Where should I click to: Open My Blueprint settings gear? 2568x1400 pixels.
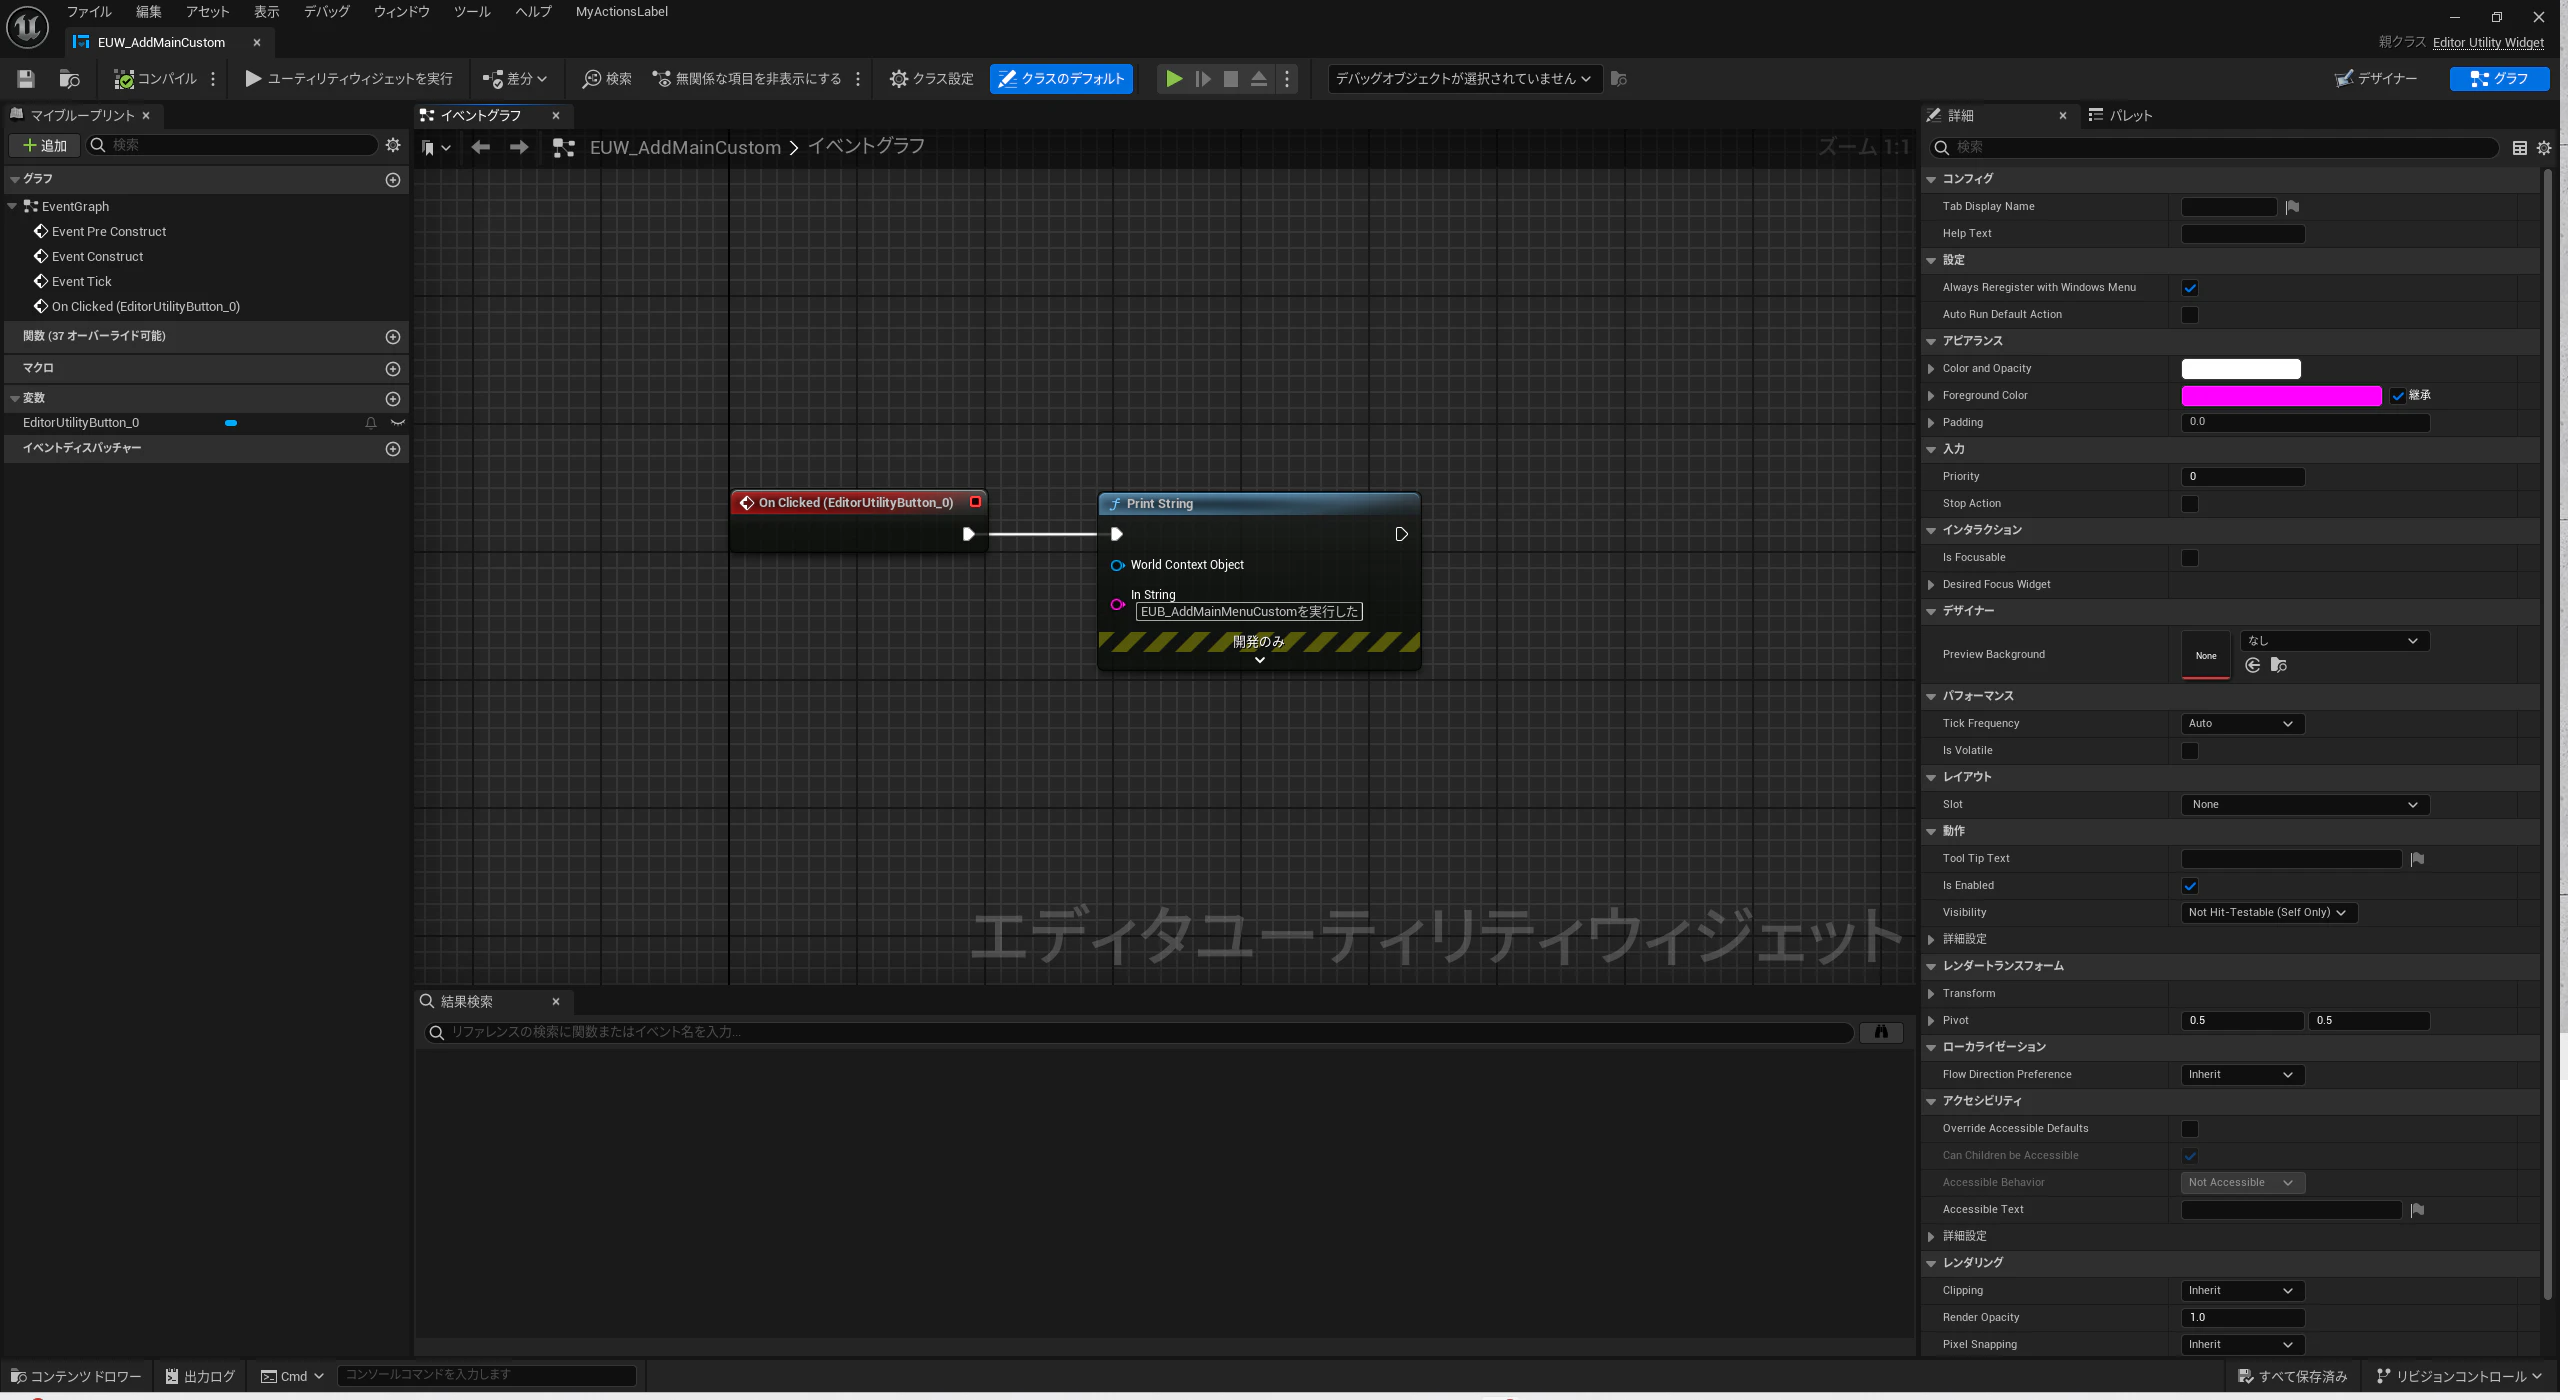point(393,145)
